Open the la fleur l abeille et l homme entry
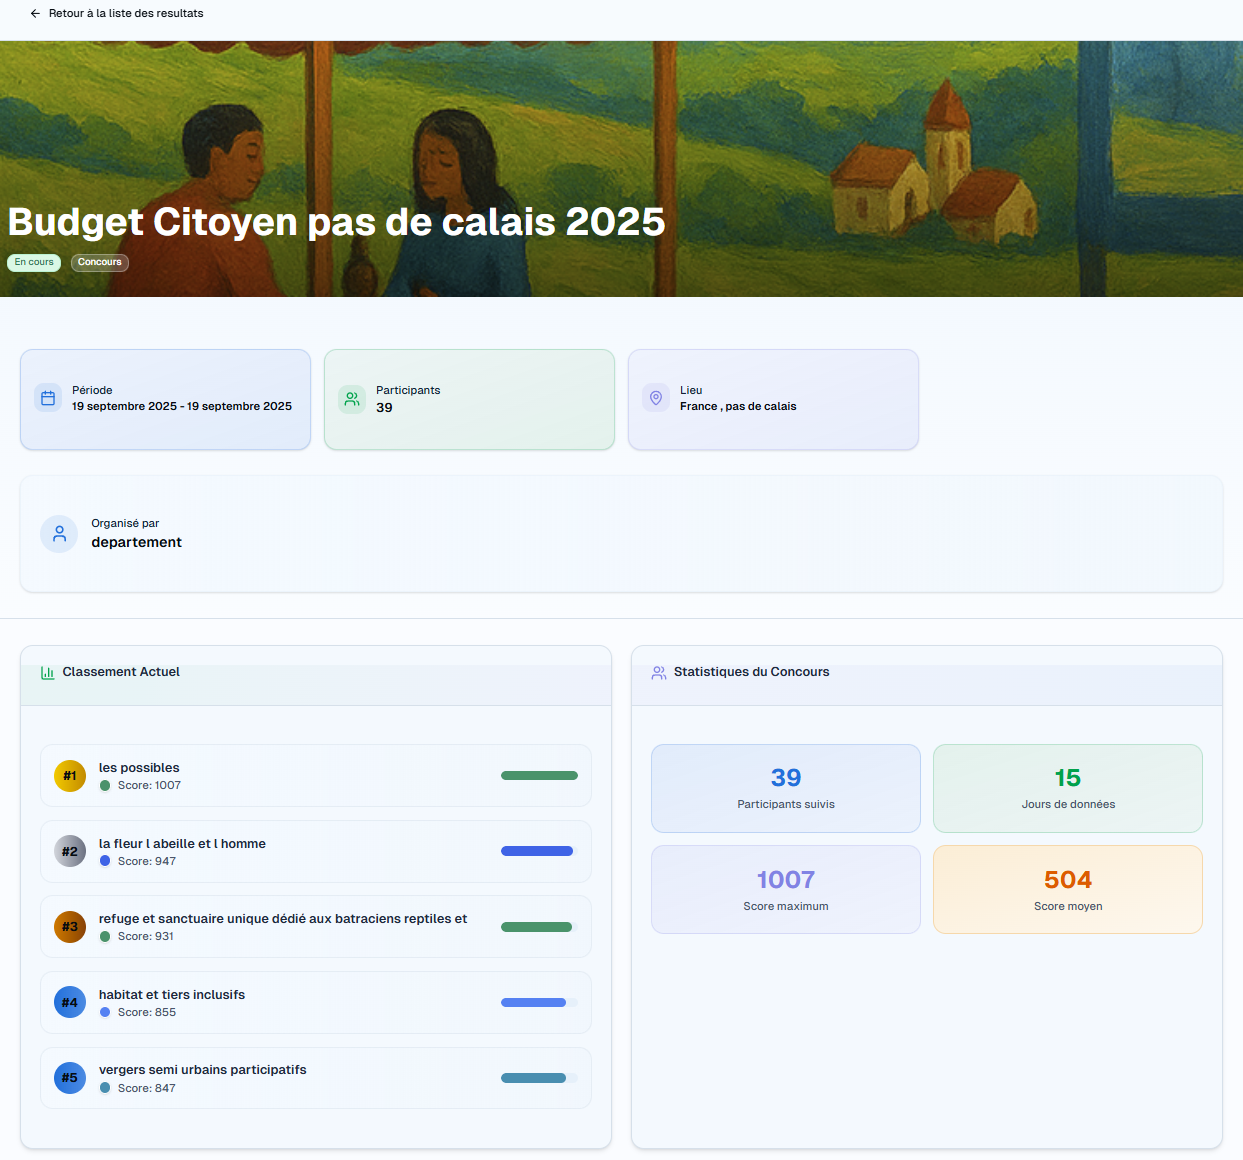The height and width of the screenshot is (1160, 1243). click(182, 844)
